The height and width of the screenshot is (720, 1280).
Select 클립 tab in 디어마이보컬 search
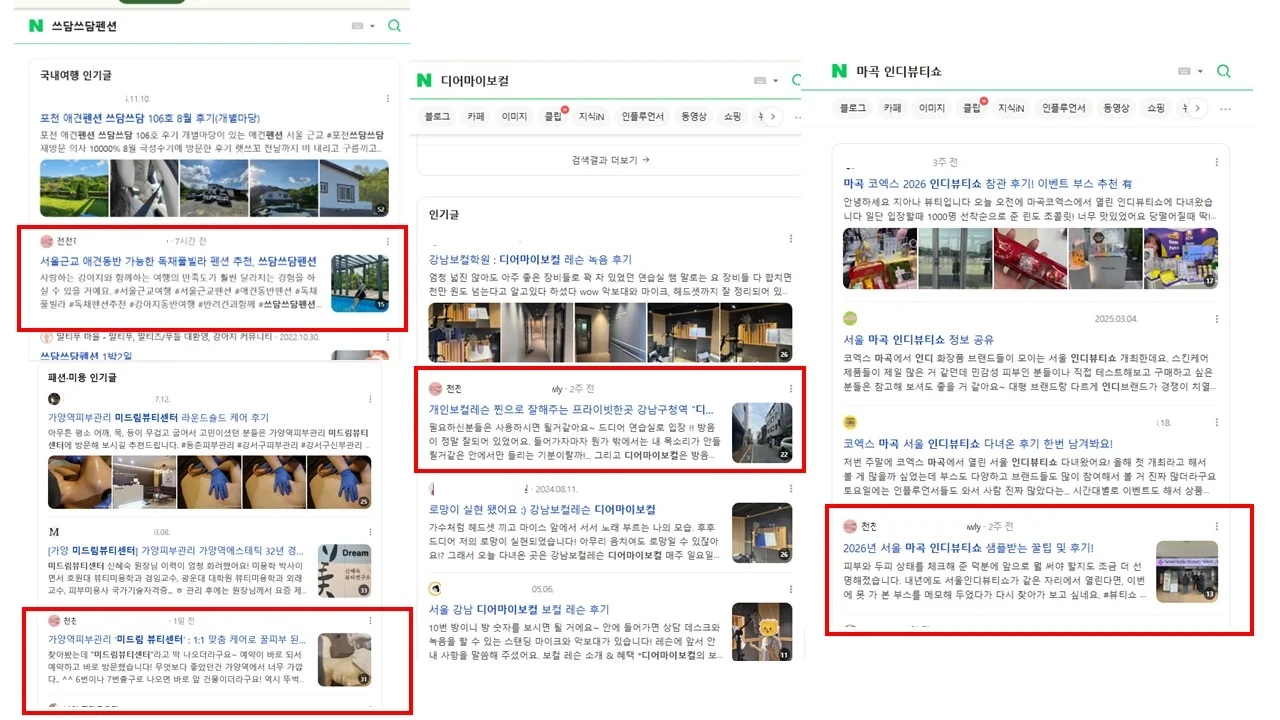pos(553,117)
